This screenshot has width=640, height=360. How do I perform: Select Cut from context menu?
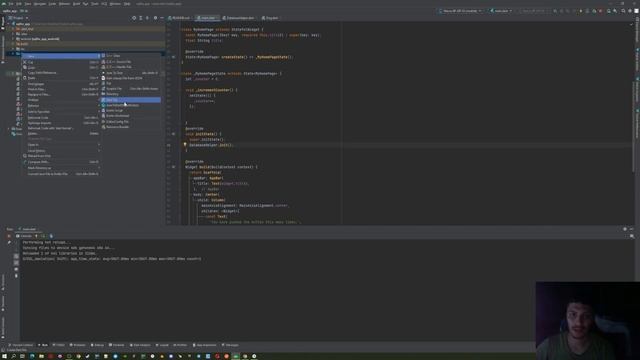coord(61,62)
